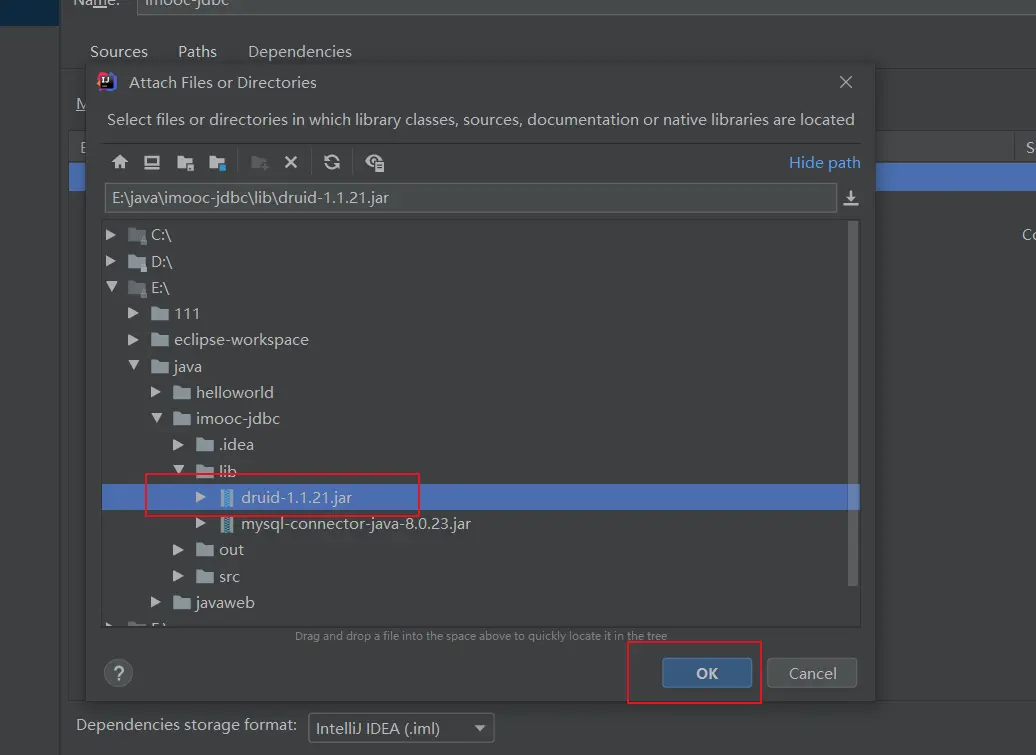
Task: Select mysql-connector-java-8.0.23.jar file
Action: click(355, 523)
